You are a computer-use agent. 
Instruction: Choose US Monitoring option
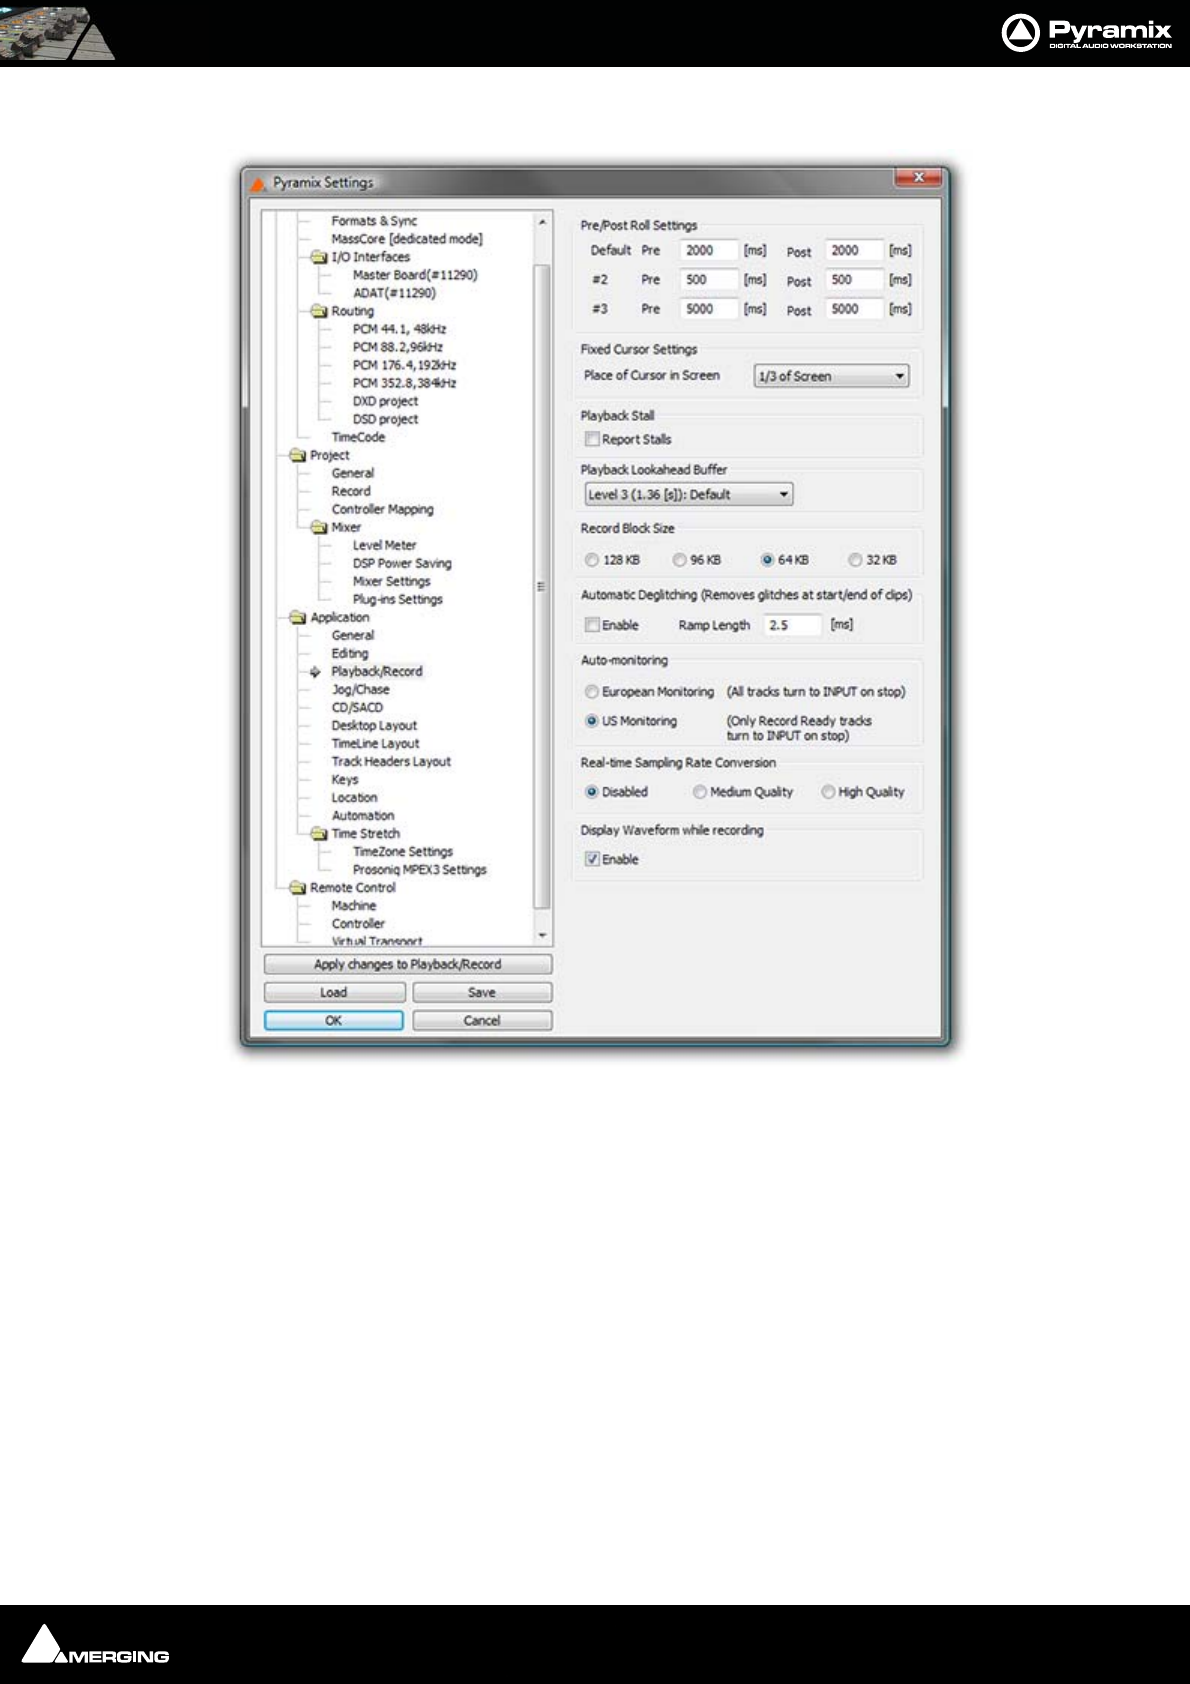592,721
